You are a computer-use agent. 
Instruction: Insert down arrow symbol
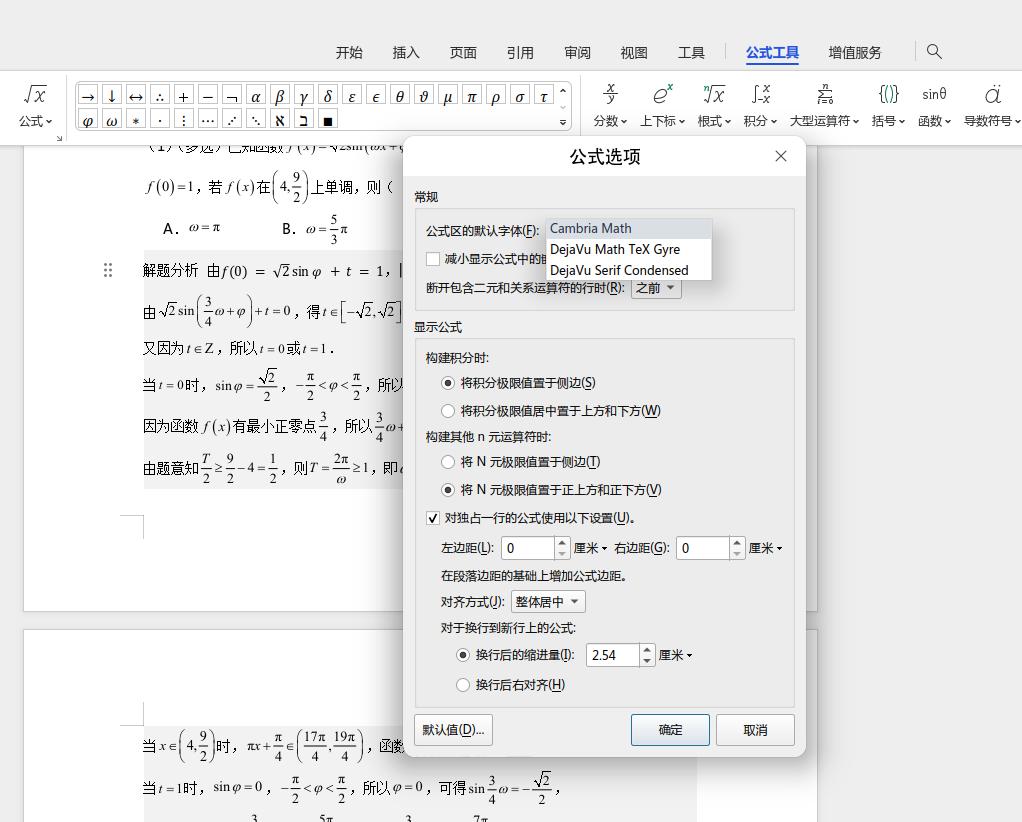click(112, 96)
